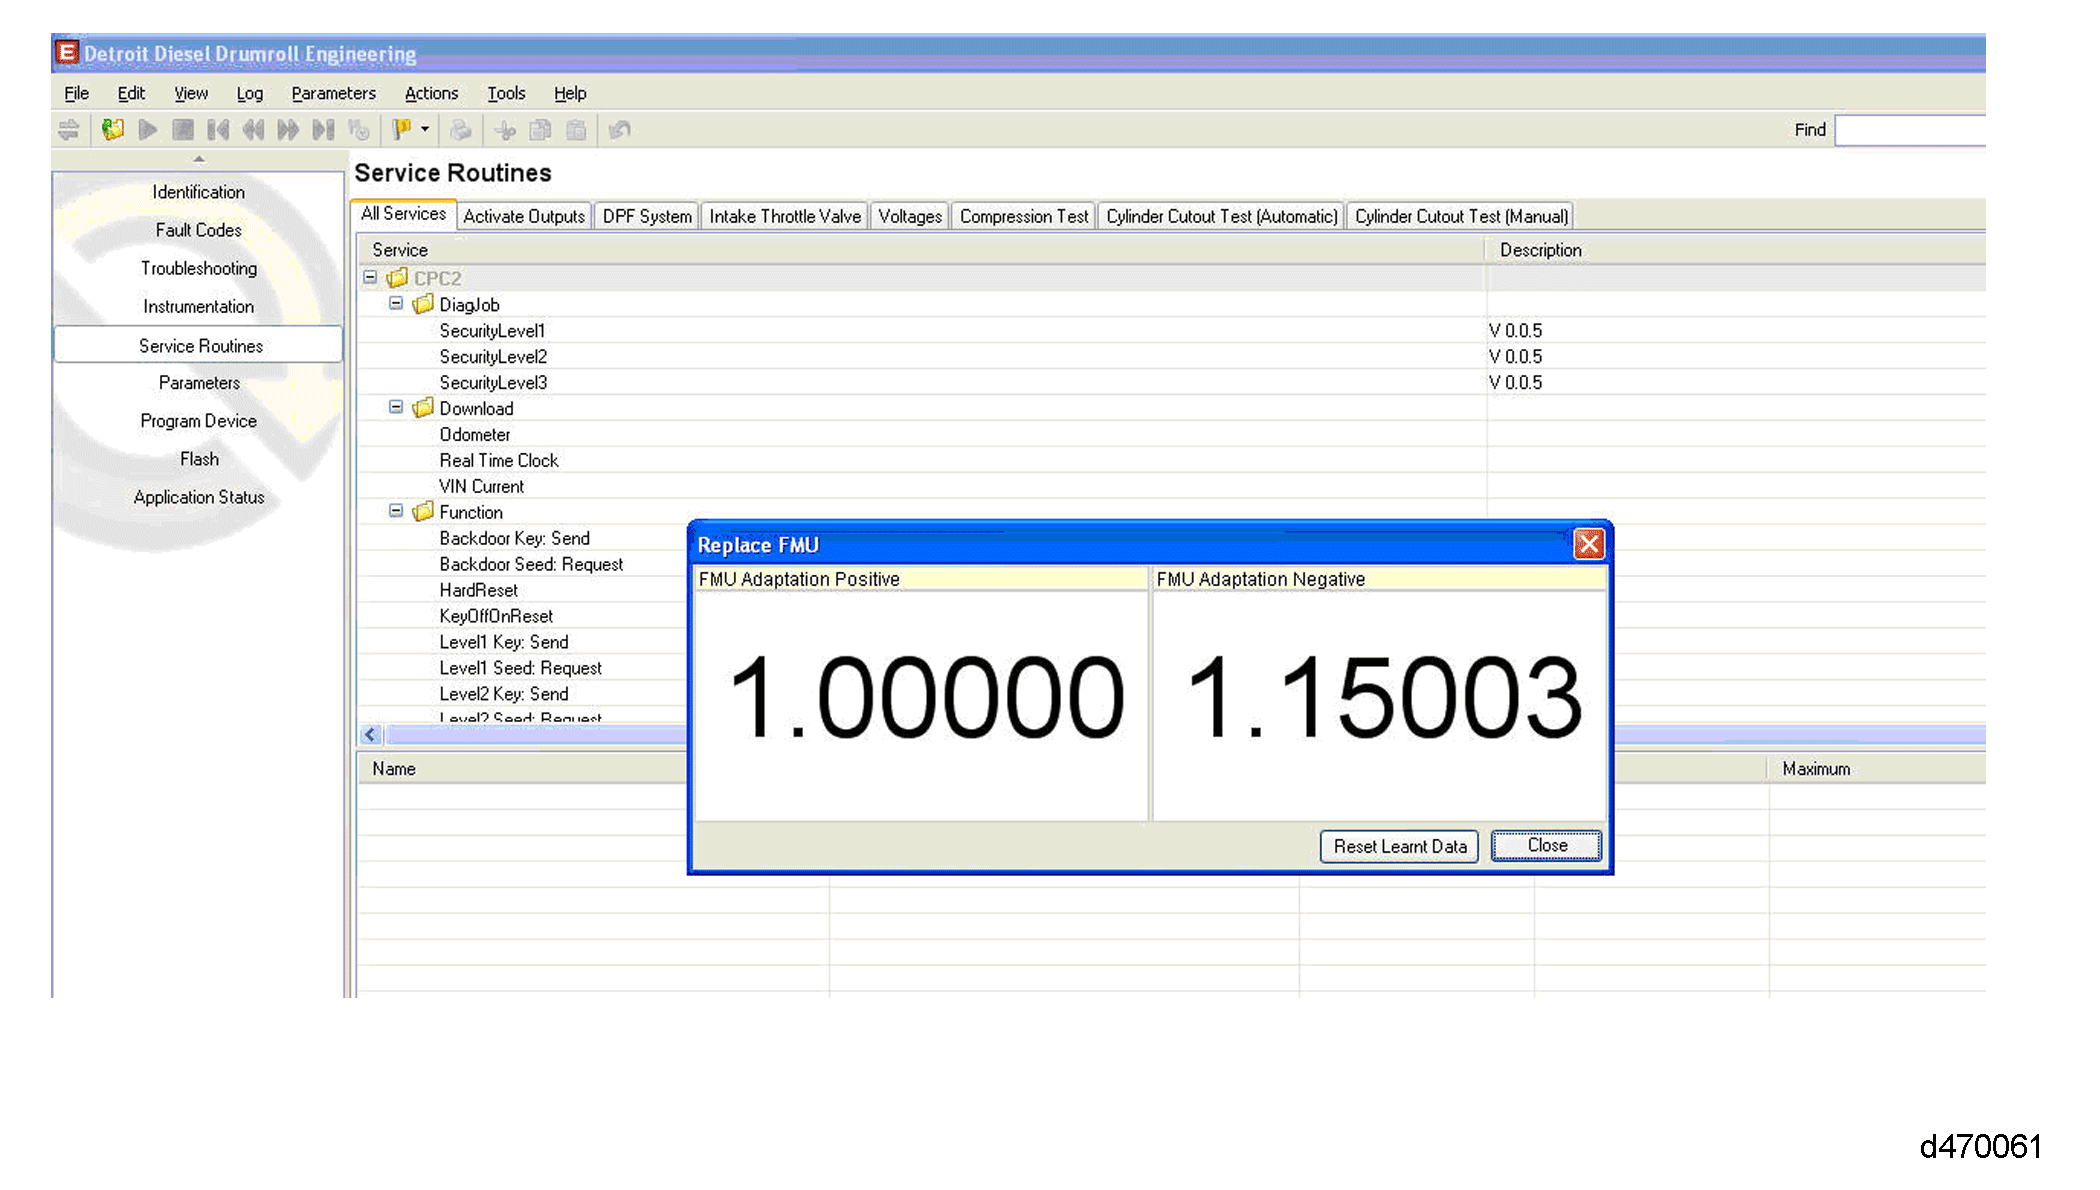Select Fault Codes in left sidebar
Image resolution: width=2100 pixels, height=1190 pixels.
[x=198, y=230]
